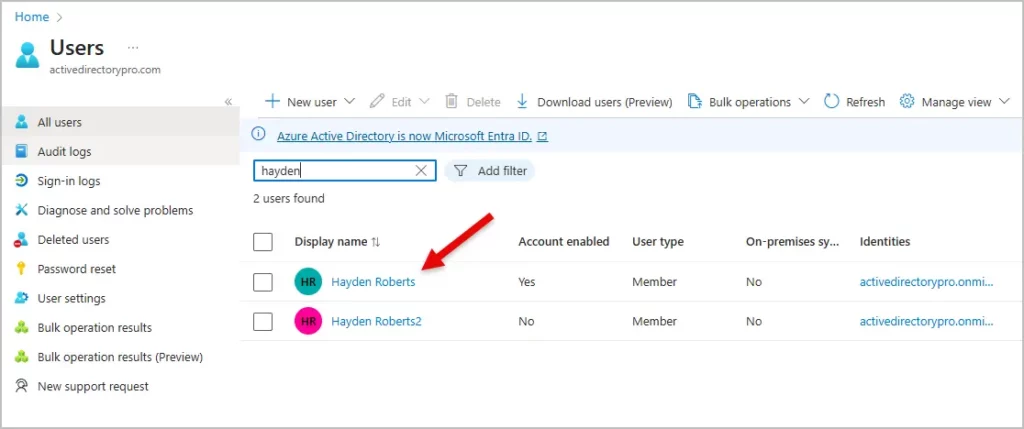Click the info icon in the banner

click(x=259, y=134)
